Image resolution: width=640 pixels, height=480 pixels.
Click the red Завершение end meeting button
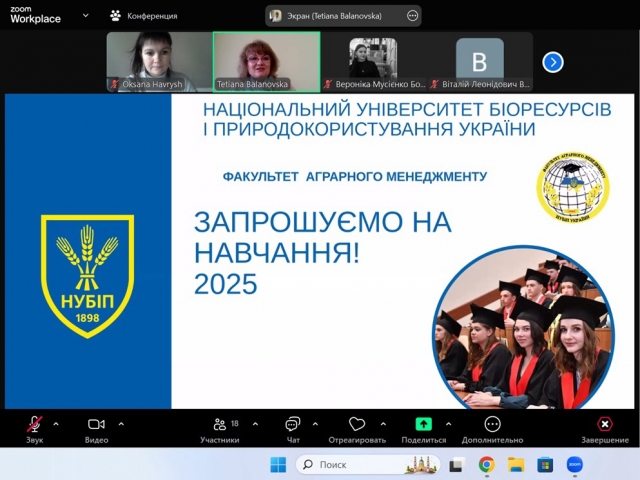point(605,430)
